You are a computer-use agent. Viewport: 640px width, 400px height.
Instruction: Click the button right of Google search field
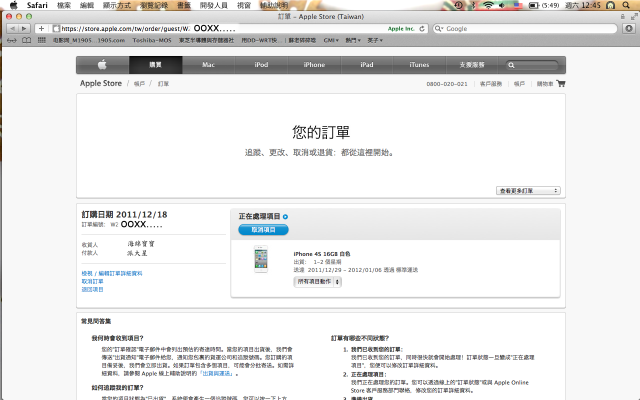(x=629, y=29)
